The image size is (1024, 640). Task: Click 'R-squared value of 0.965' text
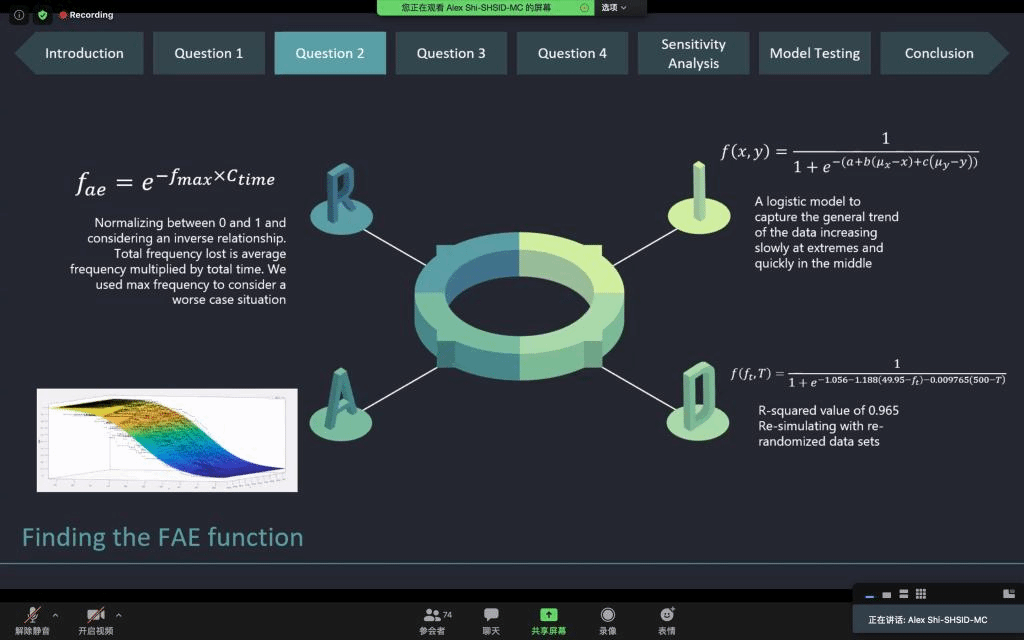(x=828, y=410)
